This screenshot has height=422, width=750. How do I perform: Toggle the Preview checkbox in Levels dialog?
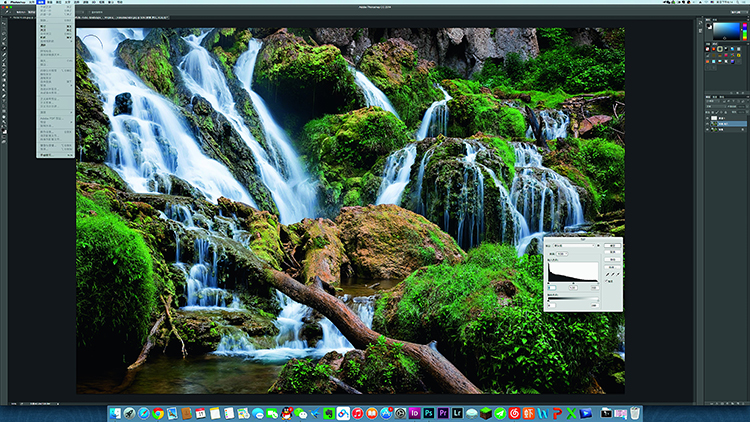pyautogui.click(x=605, y=283)
